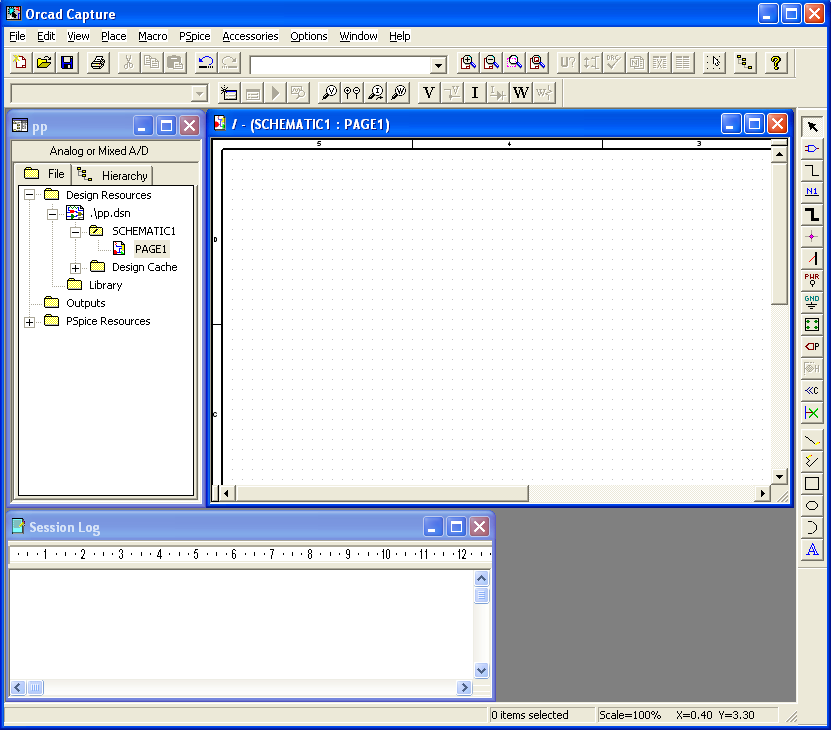Select the Place Off-Page Connector tool
This screenshot has height=730, width=831.
[x=812, y=391]
